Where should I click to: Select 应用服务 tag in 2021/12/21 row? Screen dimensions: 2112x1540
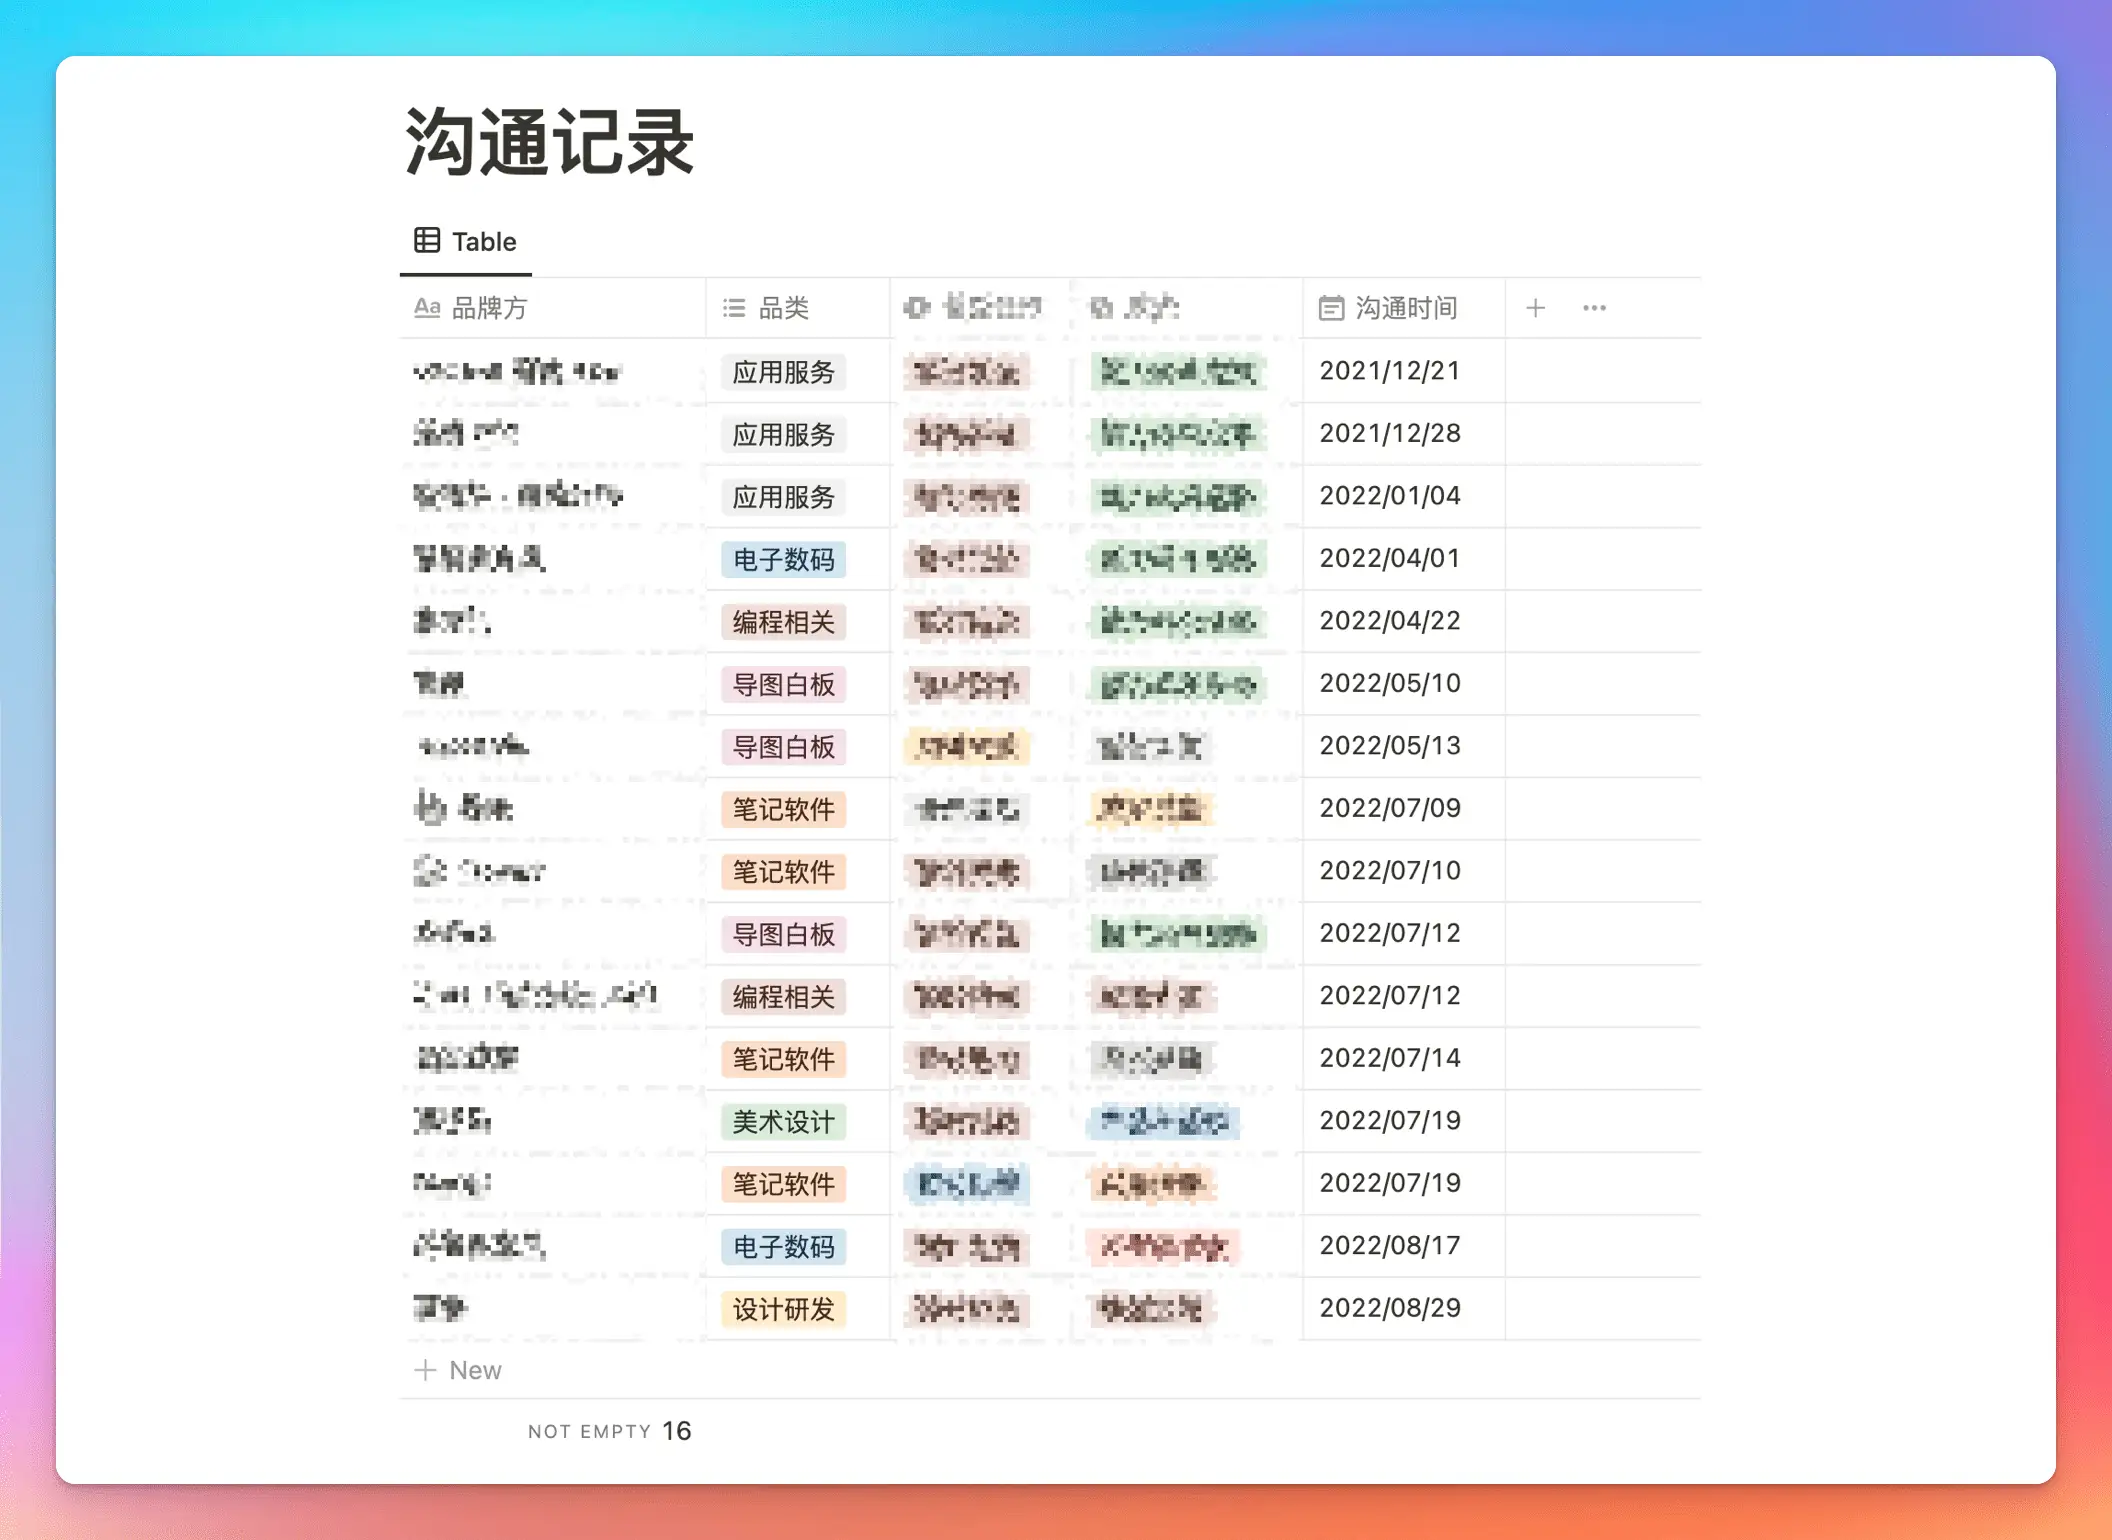[x=784, y=372]
